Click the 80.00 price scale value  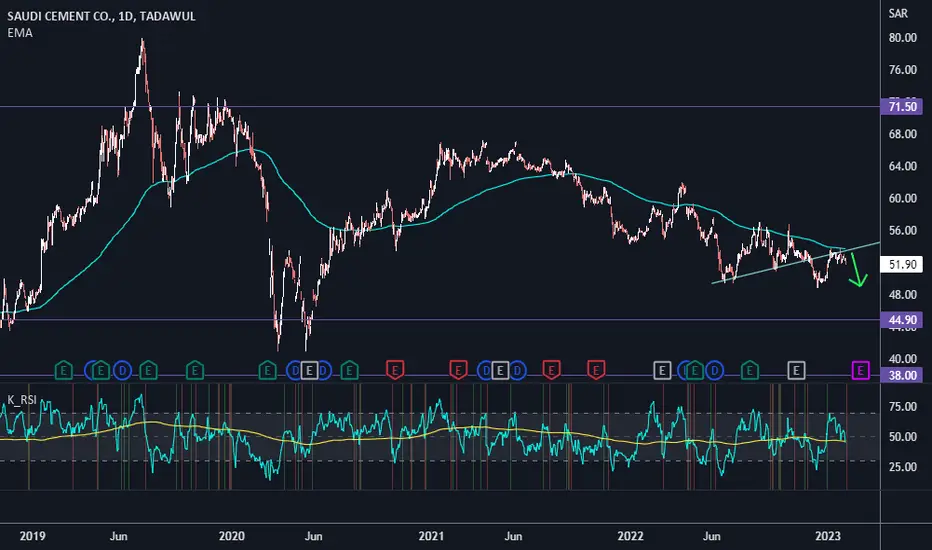point(902,37)
